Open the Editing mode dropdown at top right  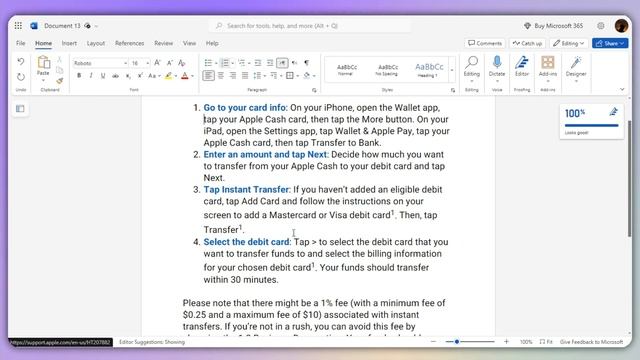pyautogui.click(x=569, y=43)
